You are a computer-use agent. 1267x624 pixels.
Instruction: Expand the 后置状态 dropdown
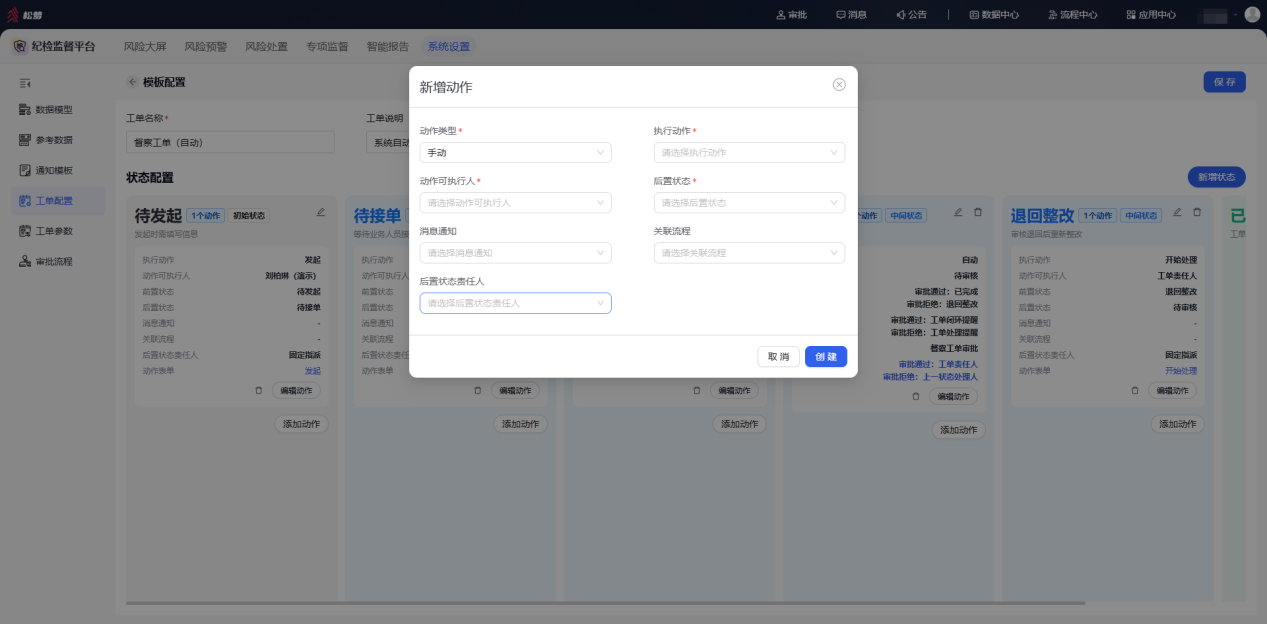(749, 203)
